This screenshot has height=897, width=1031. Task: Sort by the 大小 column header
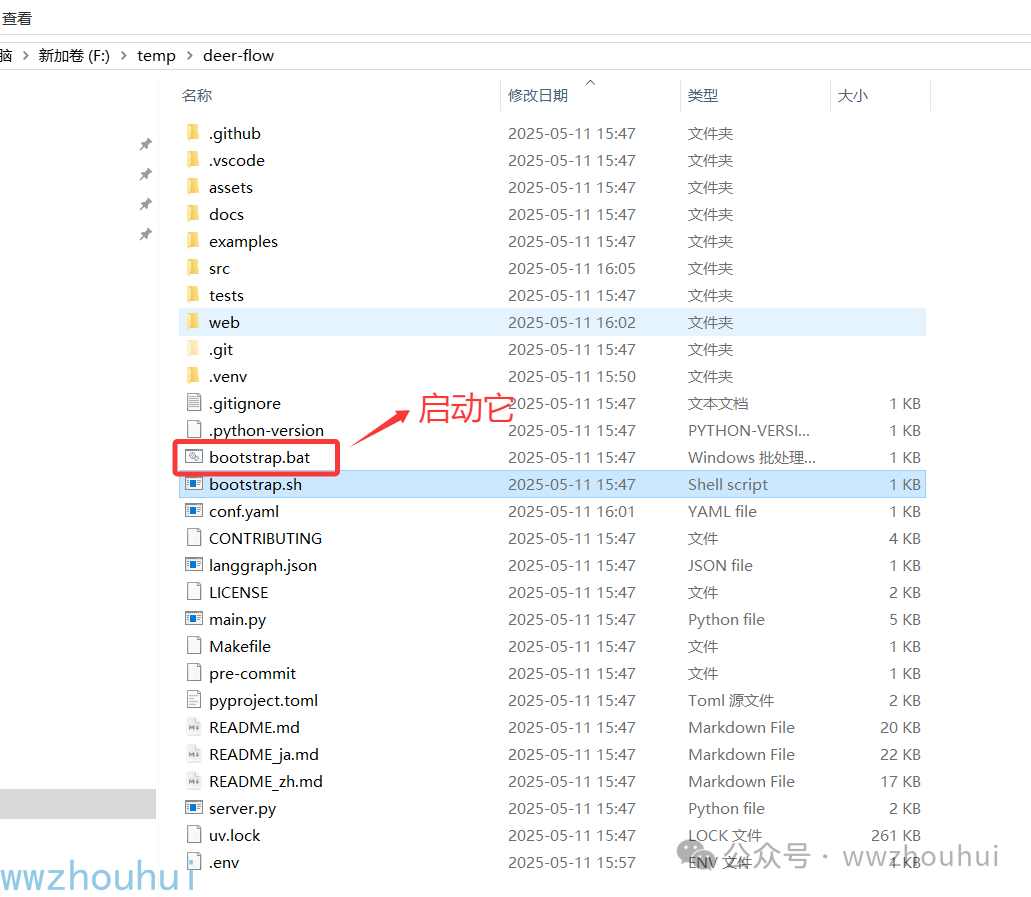tap(853, 95)
